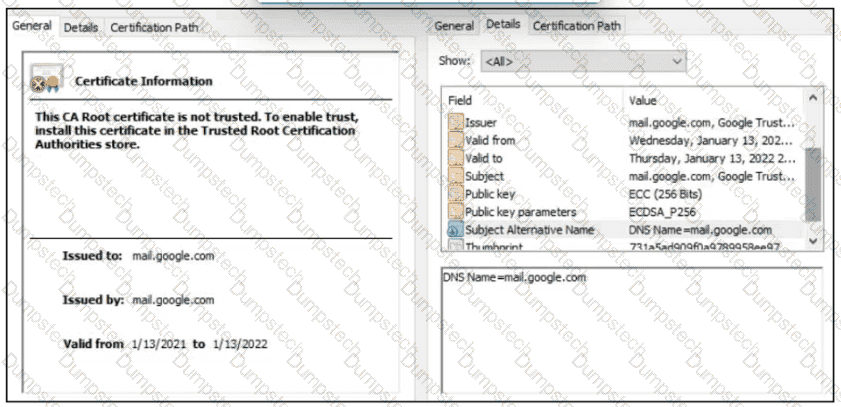Click the Valid from field icon
The width and height of the screenshot is (841, 407).
tap(456, 141)
